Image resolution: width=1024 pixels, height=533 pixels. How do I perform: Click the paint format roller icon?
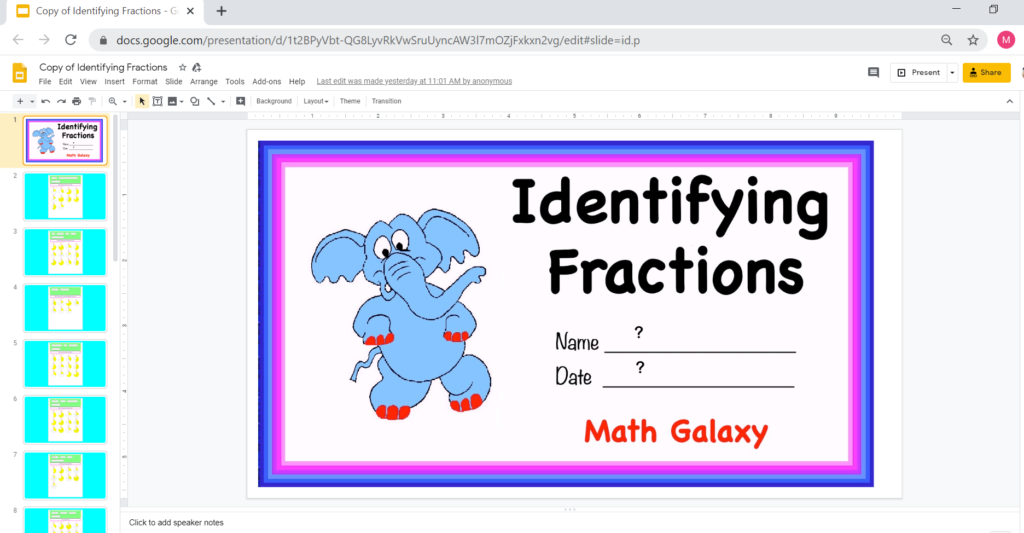[x=92, y=101]
